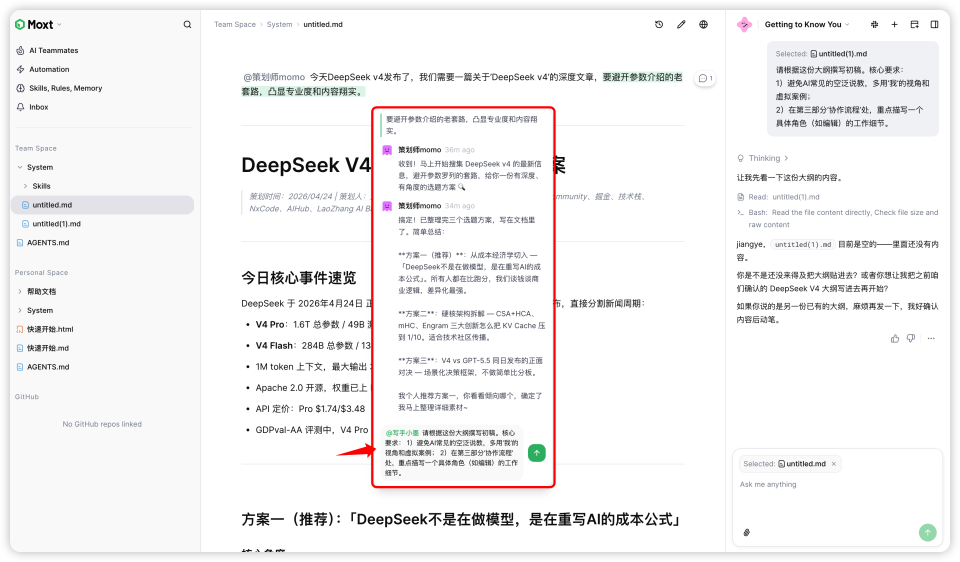This screenshot has height=562, width=960.
Task: Open Skills, Rules, Memory
Action: pos(66,88)
